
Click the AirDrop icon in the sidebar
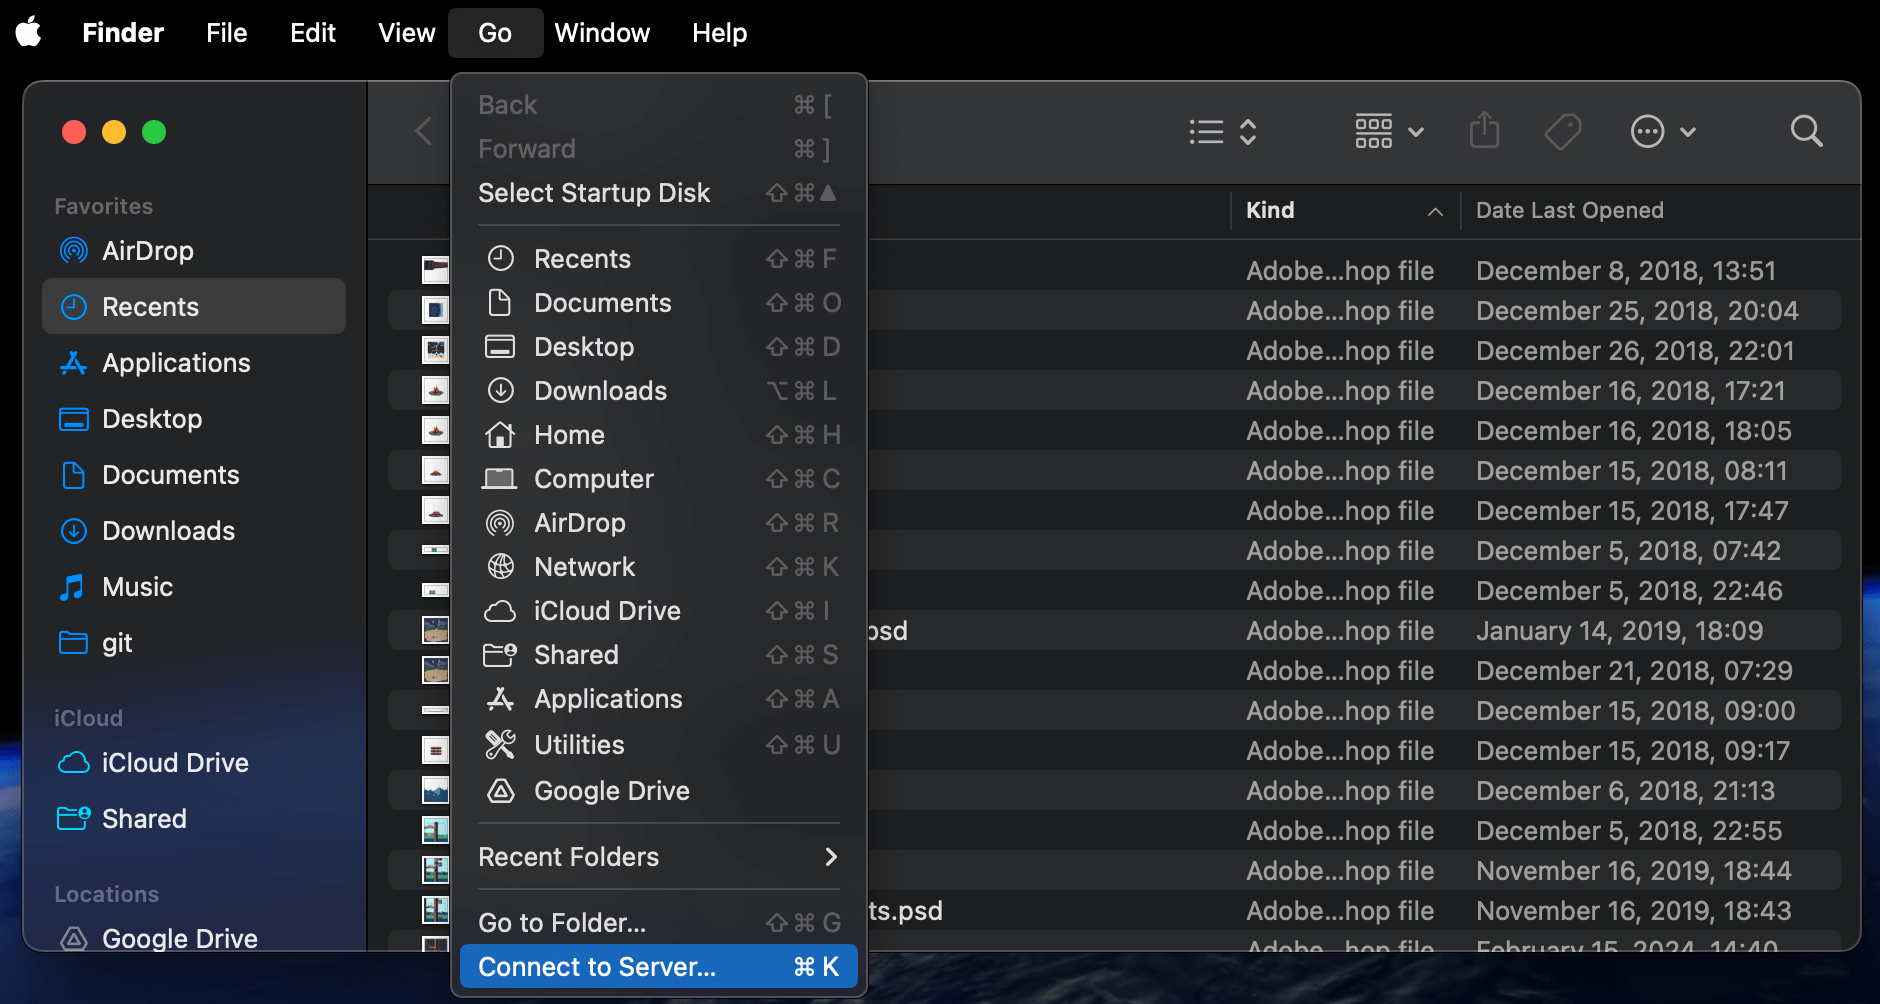click(x=74, y=250)
